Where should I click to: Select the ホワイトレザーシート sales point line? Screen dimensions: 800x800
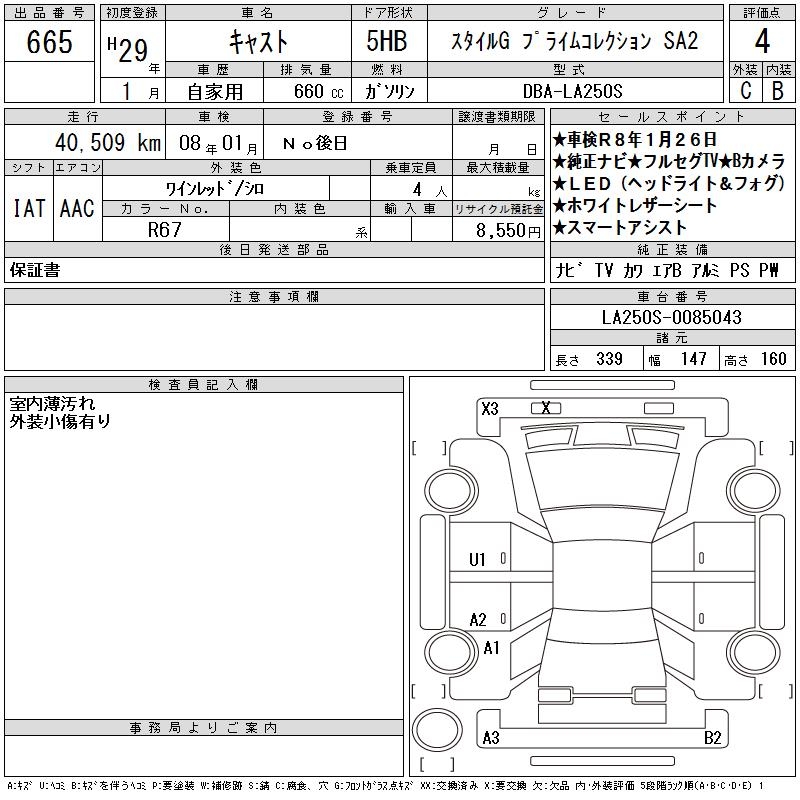642,206
